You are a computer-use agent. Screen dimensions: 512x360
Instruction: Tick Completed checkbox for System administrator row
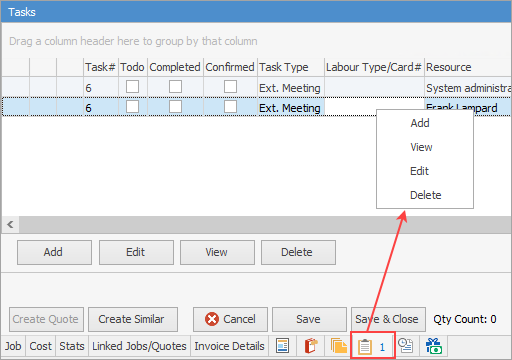click(175, 87)
